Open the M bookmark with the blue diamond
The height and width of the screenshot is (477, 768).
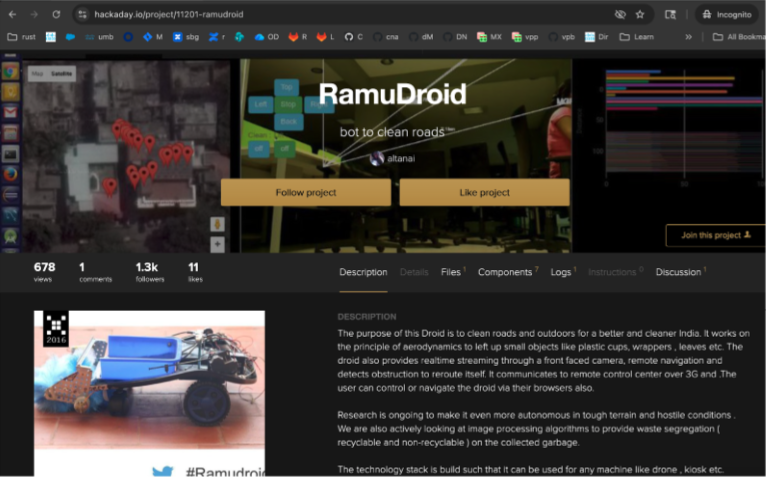coord(153,37)
